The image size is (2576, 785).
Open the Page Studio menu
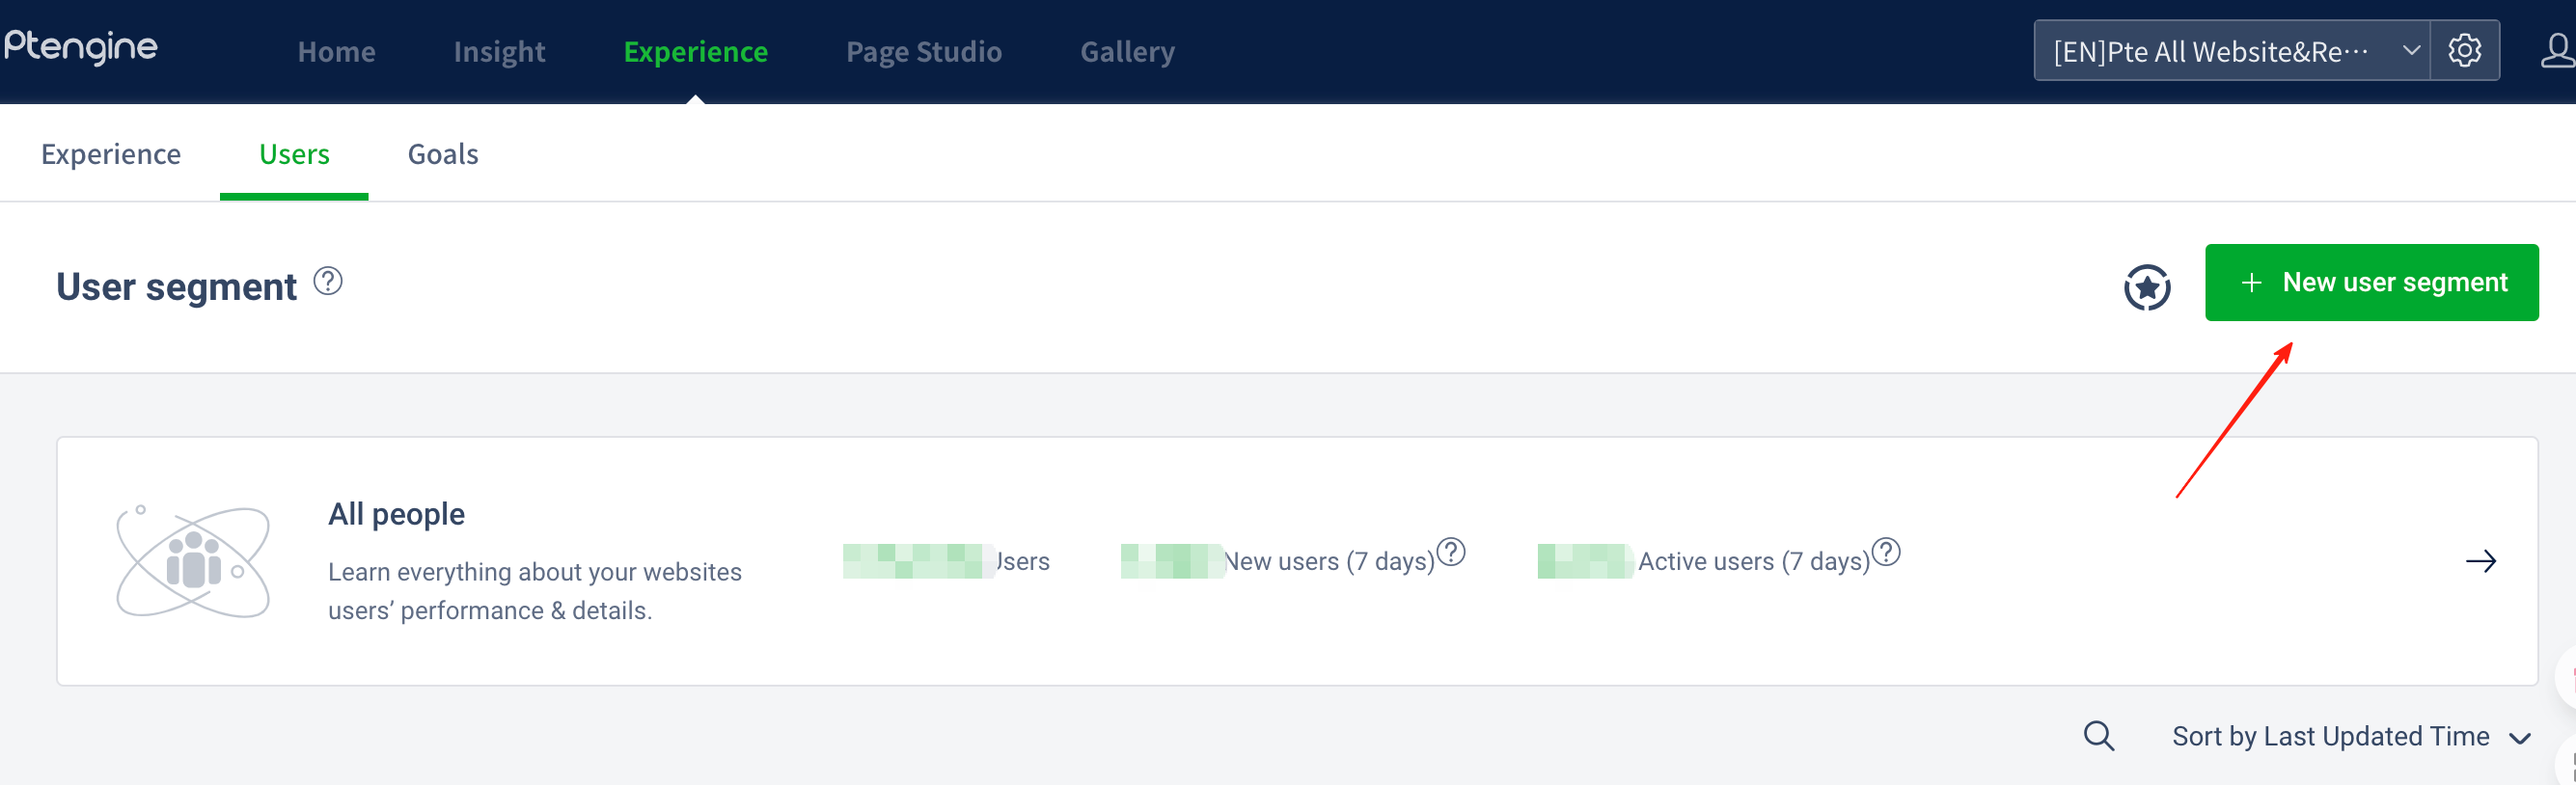923,51
